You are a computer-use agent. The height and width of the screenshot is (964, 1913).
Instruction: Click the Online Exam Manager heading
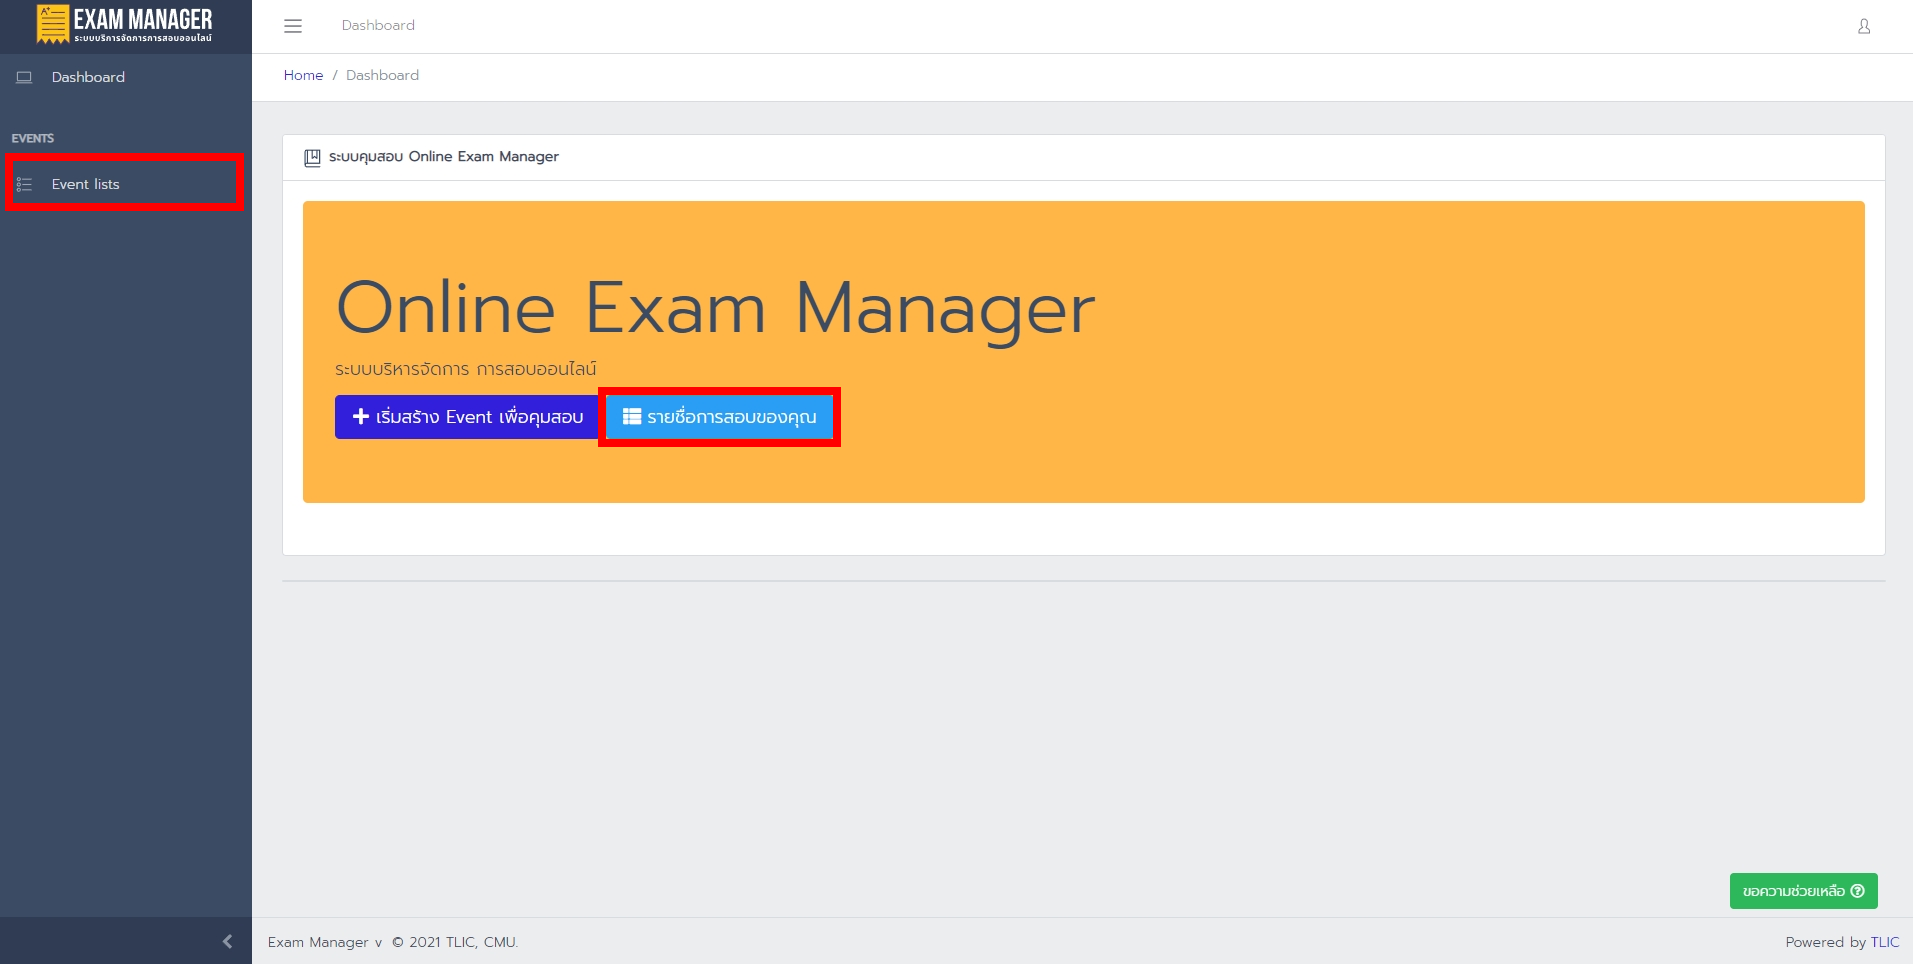pos(716,308)
